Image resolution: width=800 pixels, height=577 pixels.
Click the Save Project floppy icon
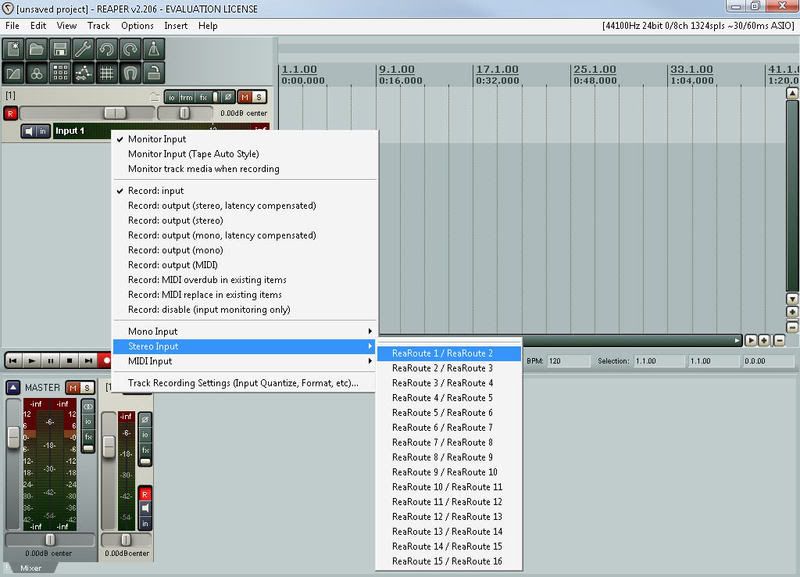(60, 49)
